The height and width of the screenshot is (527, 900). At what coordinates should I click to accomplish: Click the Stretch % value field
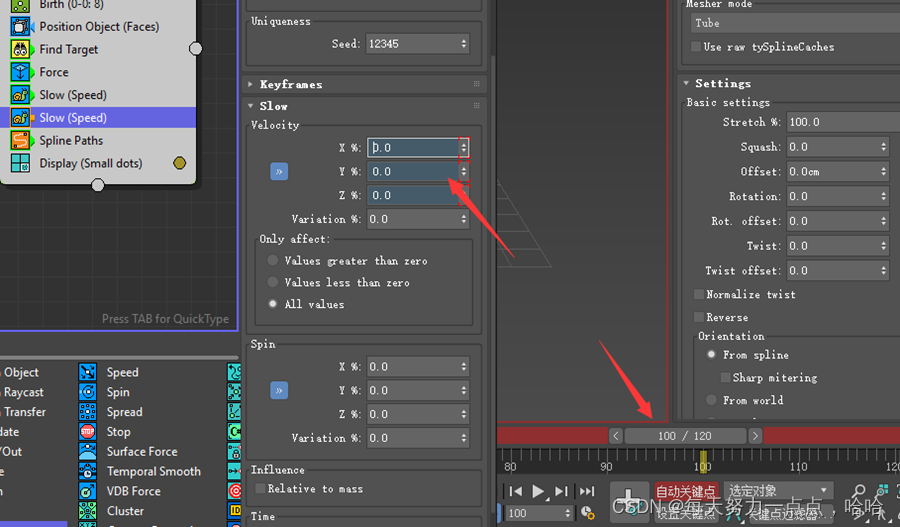(x=843, y=122)
